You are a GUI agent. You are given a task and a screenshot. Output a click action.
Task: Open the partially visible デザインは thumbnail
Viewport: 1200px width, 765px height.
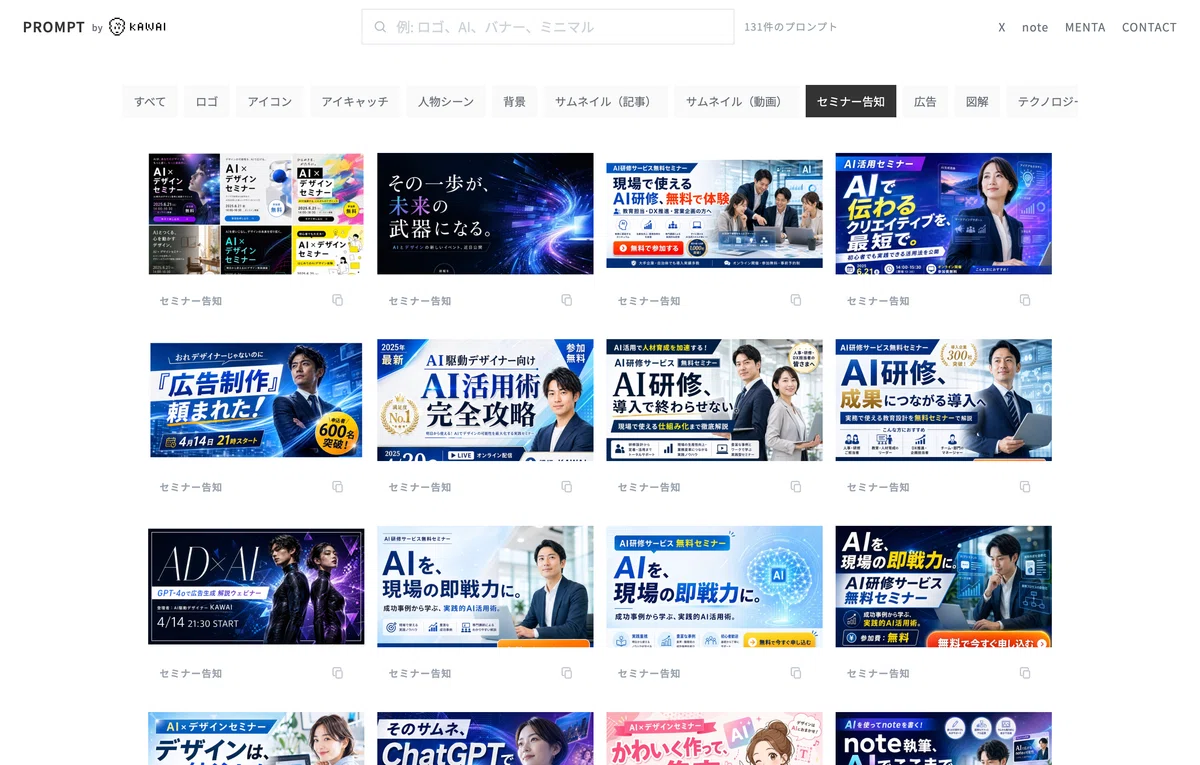[x=256, y=739]
